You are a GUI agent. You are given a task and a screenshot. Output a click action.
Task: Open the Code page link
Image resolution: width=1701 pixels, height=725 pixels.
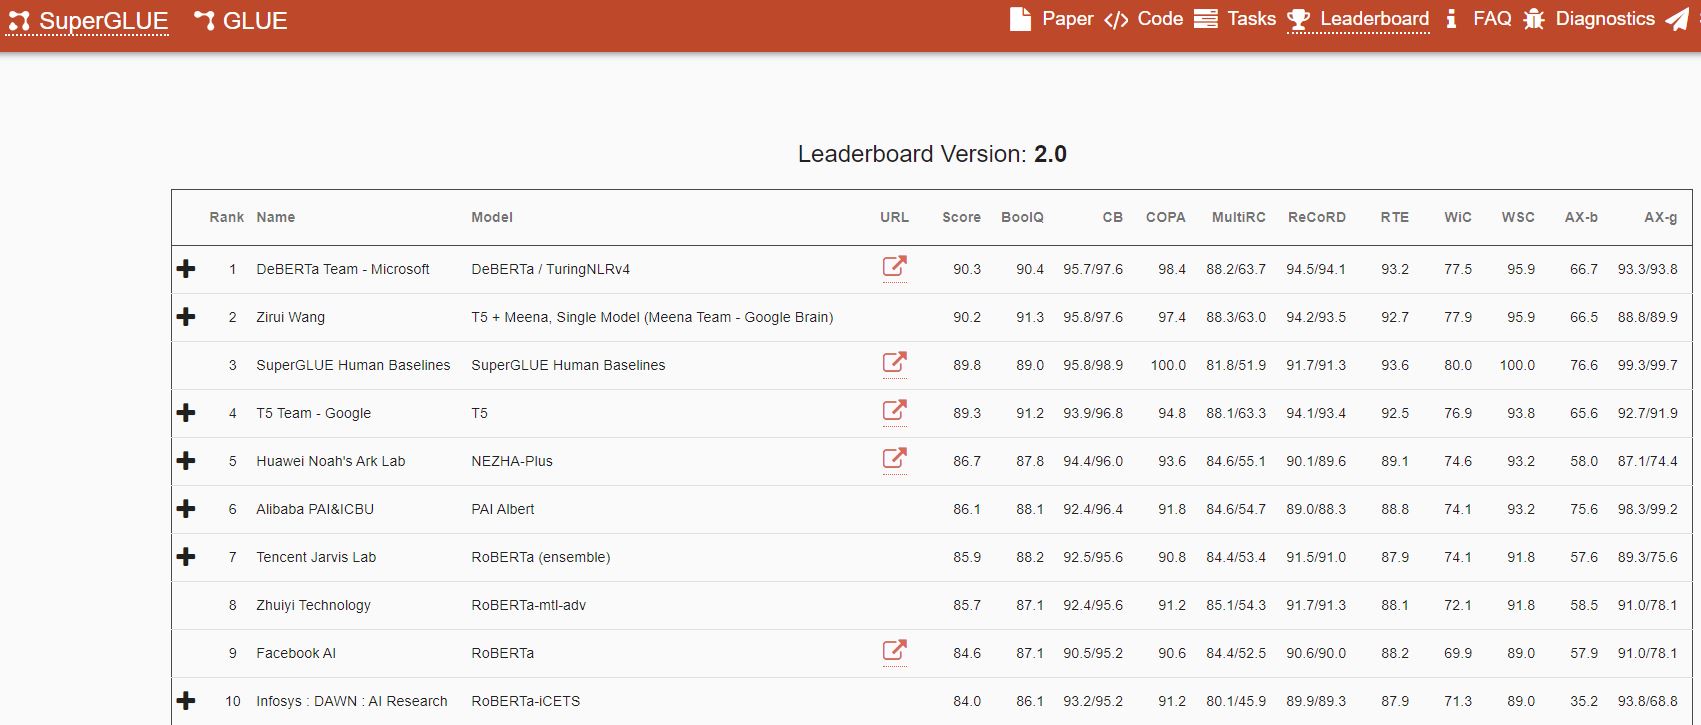[1159, 19]
